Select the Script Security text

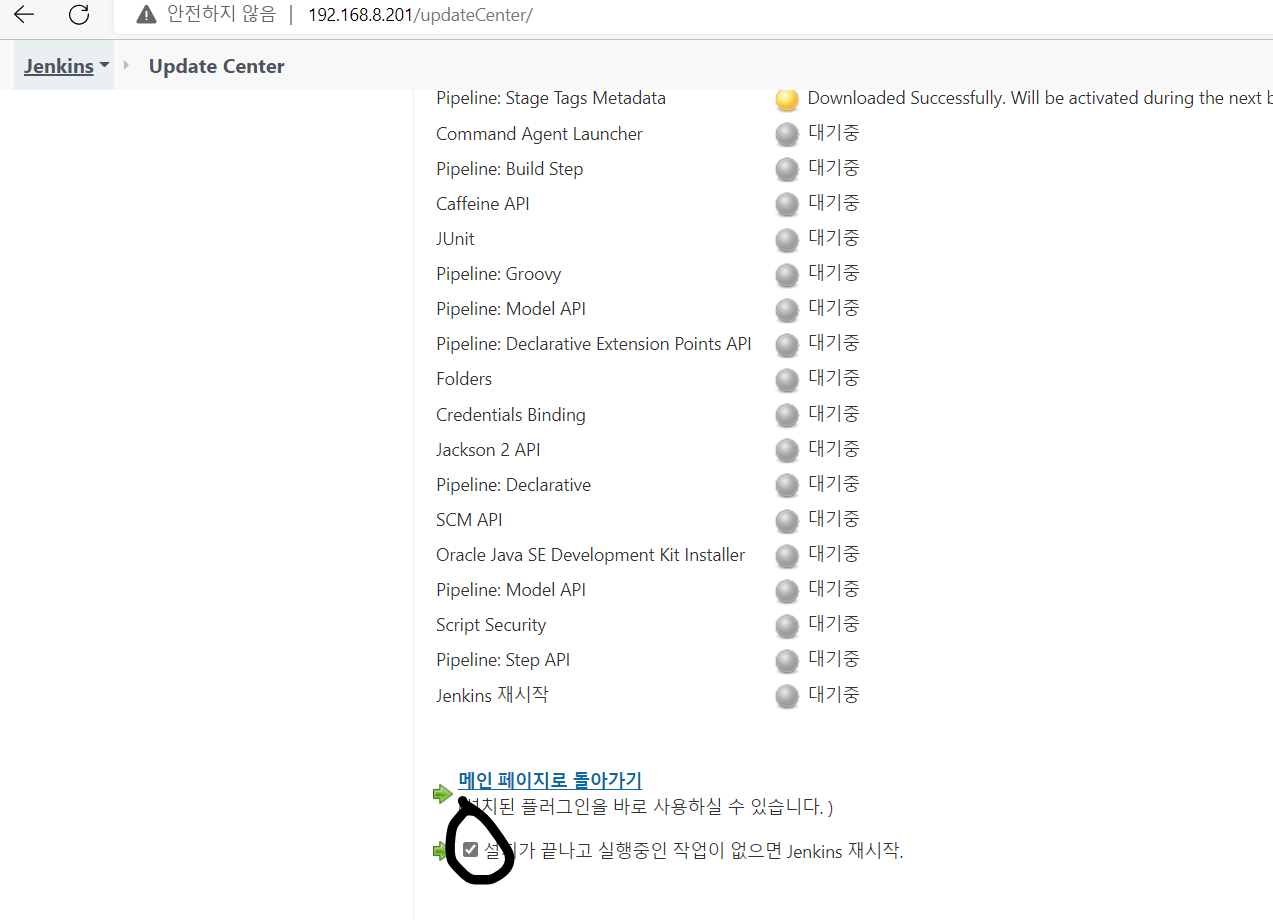(491, 624)
